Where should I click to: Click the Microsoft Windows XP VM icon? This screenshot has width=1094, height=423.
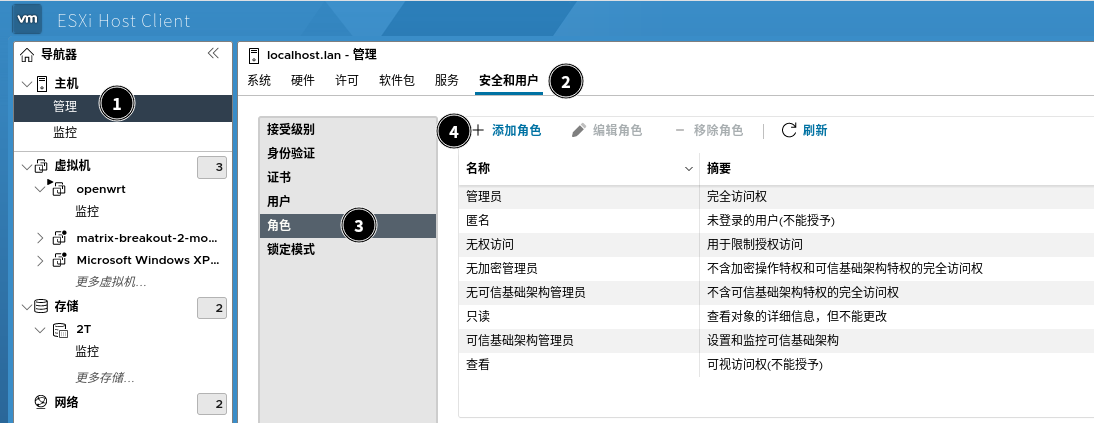coord(60,260)
